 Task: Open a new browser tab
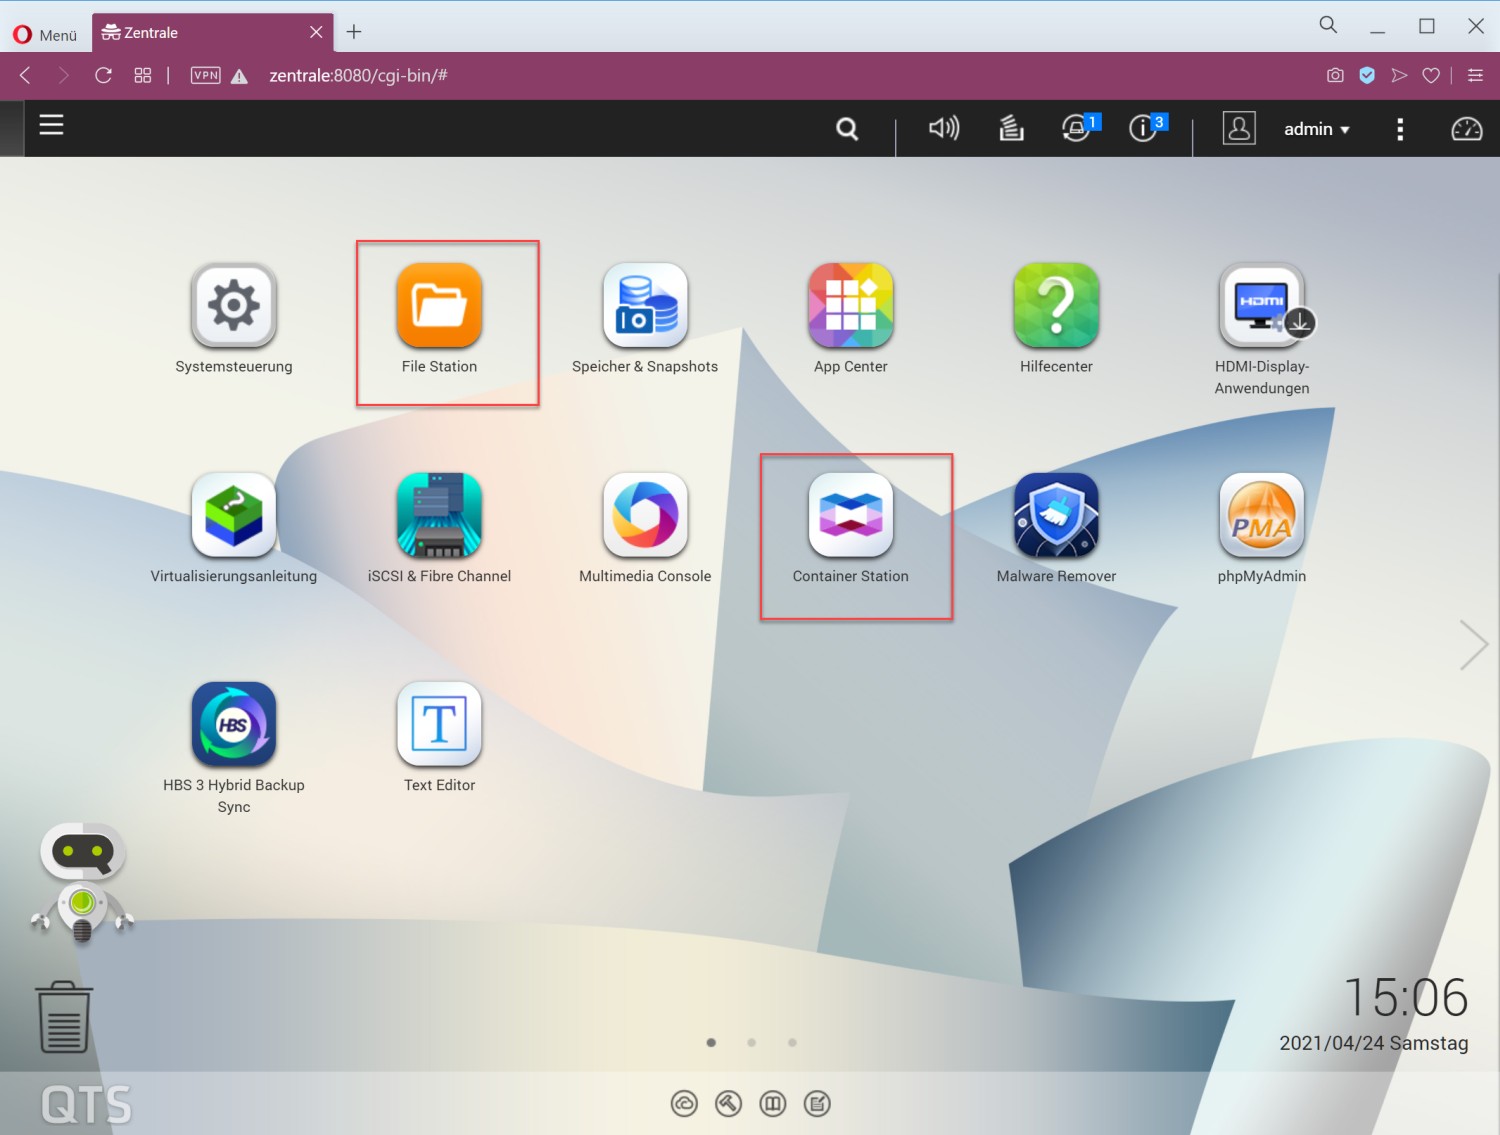pos(354,32)
